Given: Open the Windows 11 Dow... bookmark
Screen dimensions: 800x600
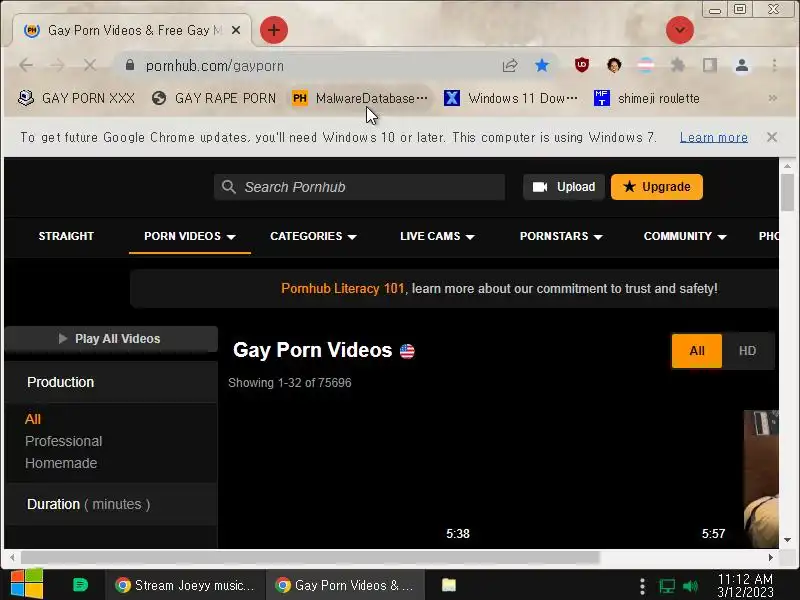Looking at the screenshot, I should [x=511, y=98].
